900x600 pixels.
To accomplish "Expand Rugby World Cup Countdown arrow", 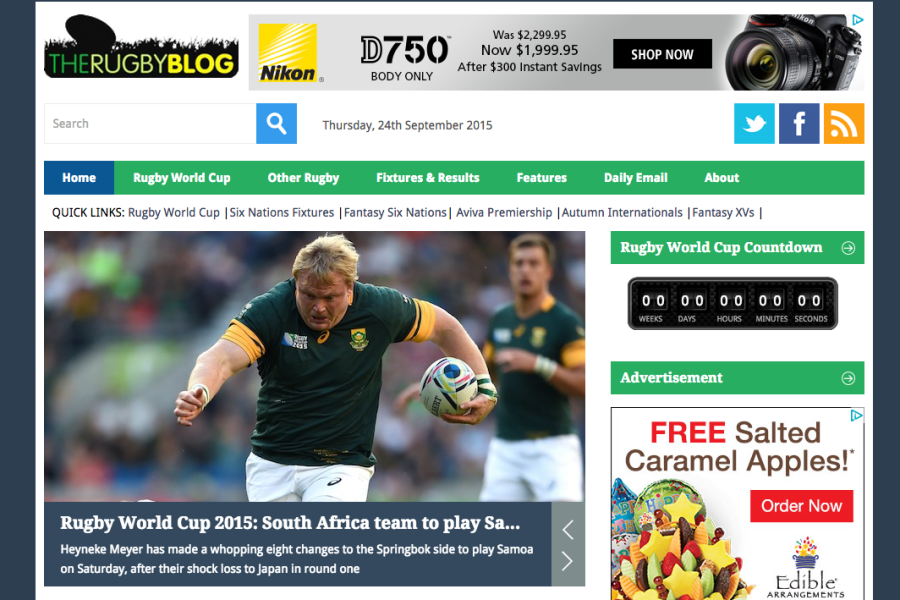I will point(848,248).
